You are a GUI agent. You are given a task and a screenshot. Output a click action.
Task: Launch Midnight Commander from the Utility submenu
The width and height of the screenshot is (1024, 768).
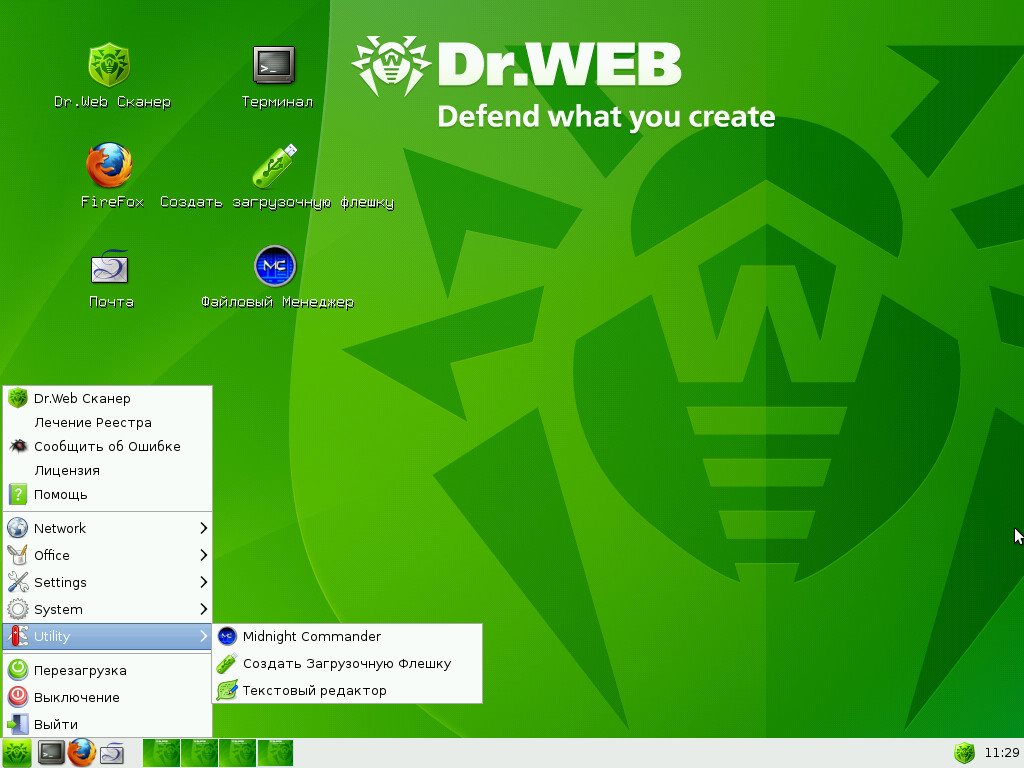[x=347, y=636]
